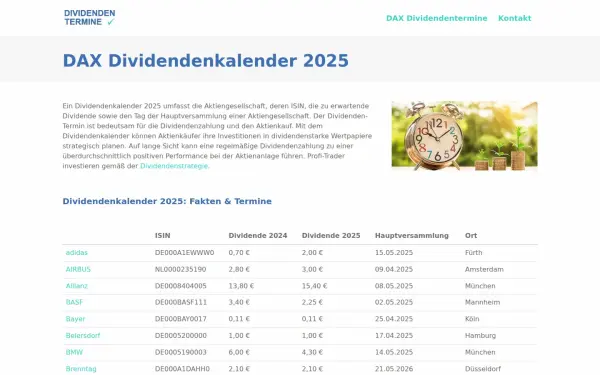
Task: Click the 3,40 € dividend value for BASF
Action: click(239, 302)
